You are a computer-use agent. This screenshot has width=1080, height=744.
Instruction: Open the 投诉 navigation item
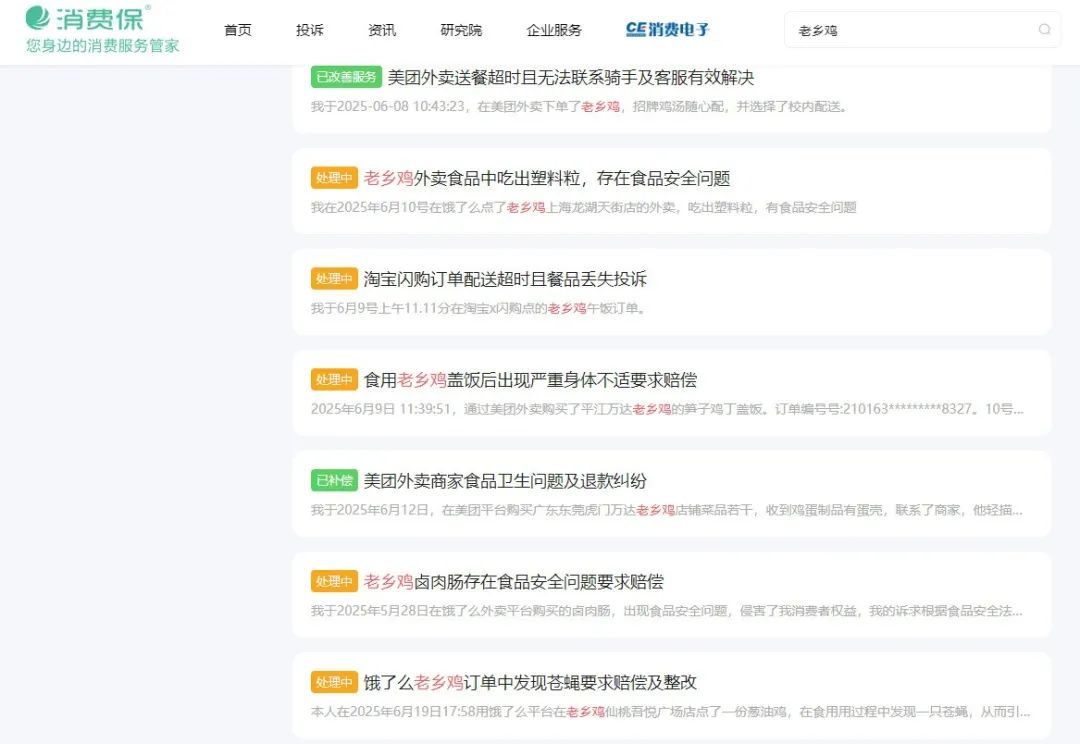click(309, 30)
